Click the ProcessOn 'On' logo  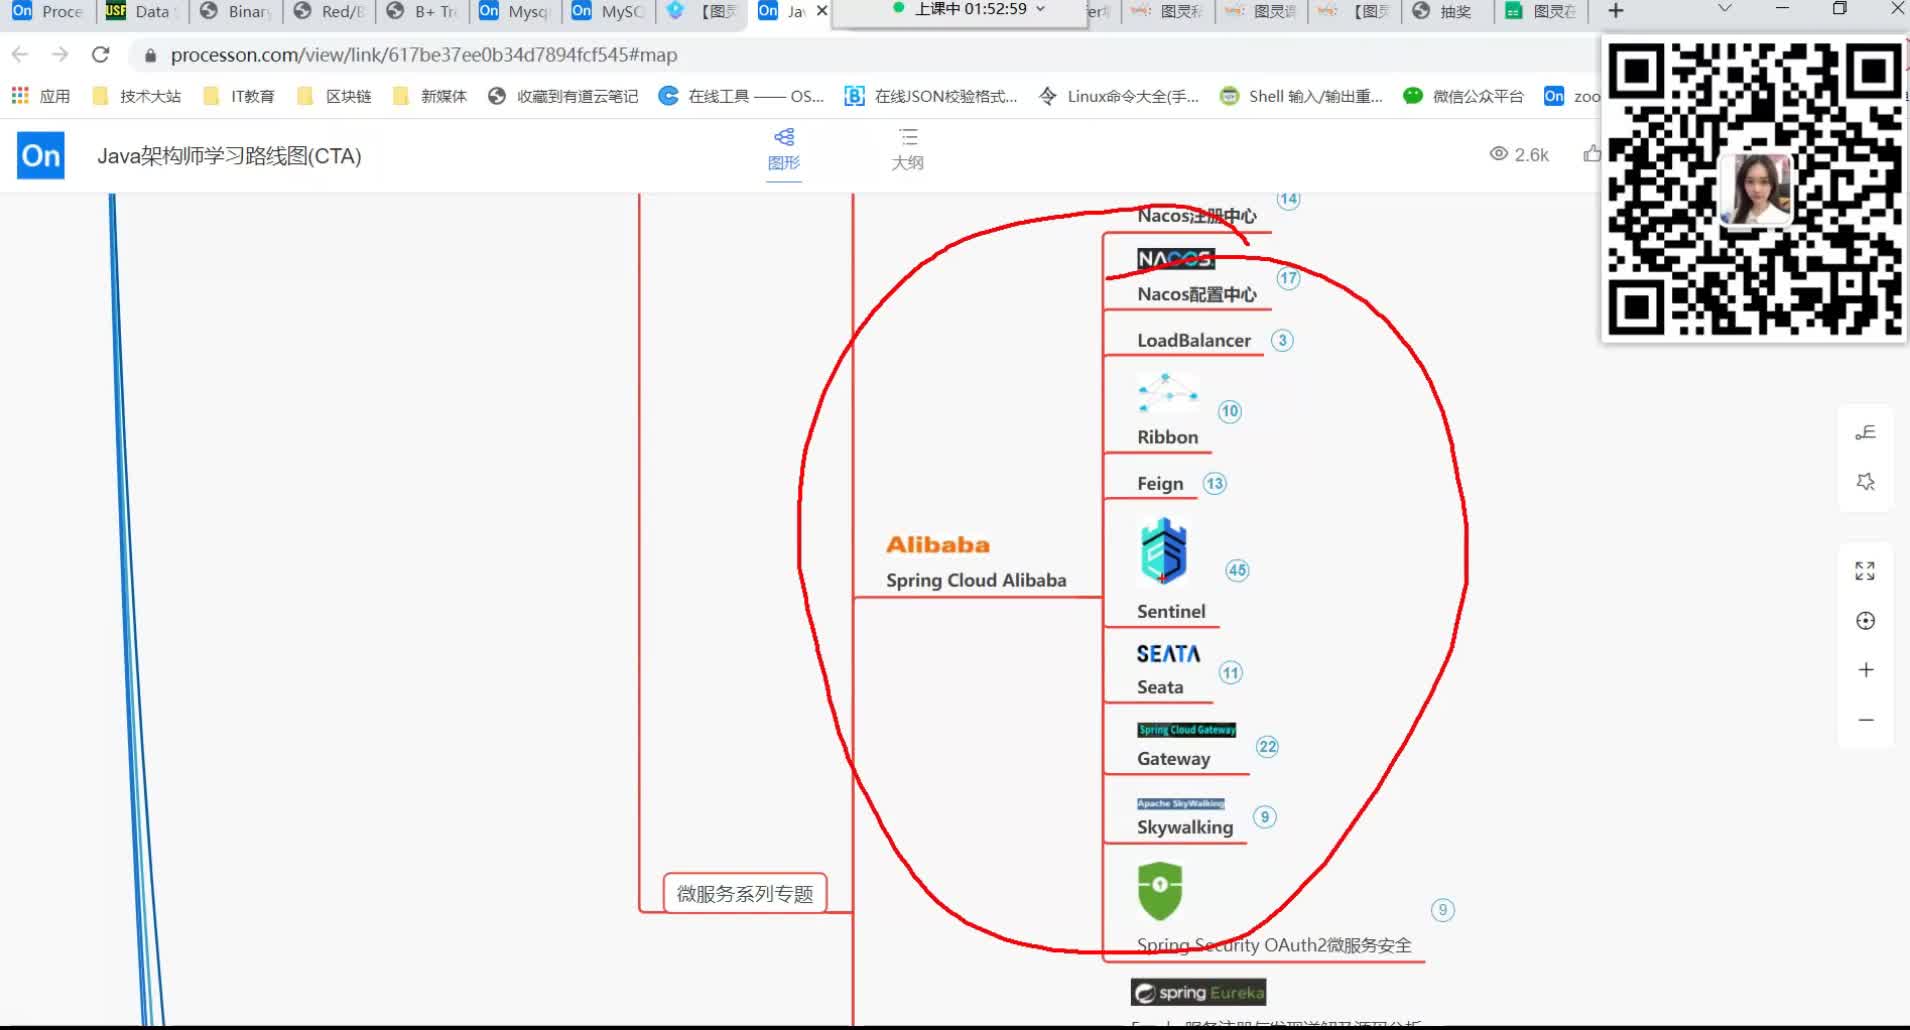pos(41,156)
